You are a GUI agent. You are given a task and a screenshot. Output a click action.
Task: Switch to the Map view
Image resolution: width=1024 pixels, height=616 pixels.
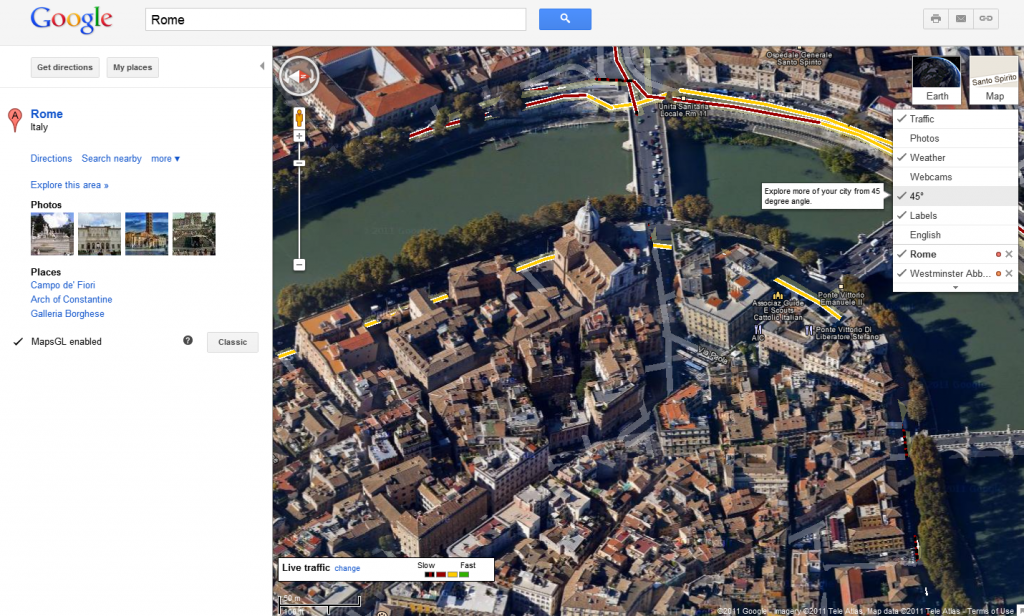coord(993,80)
